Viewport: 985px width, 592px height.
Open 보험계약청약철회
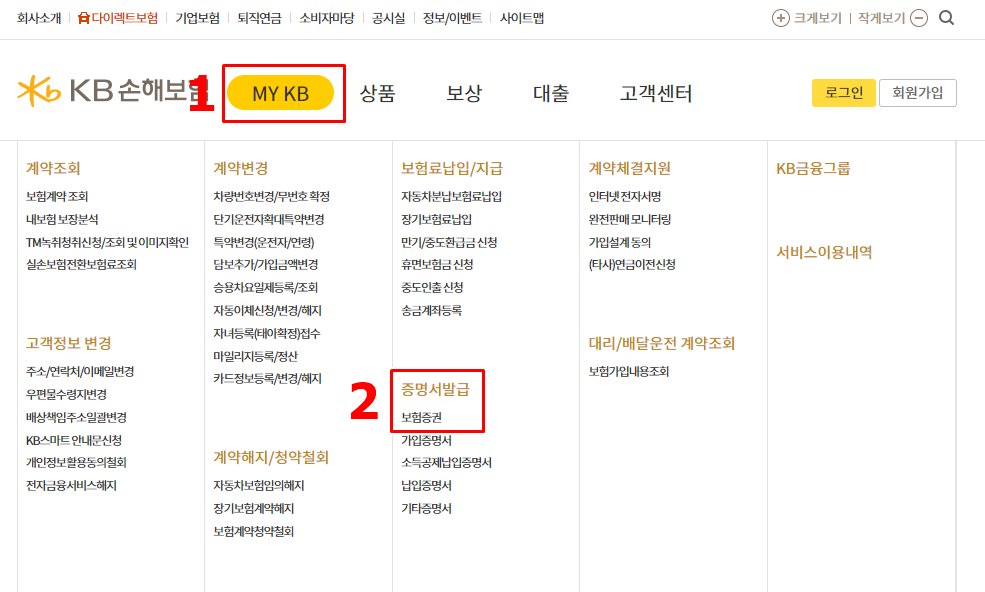pos(254,531)
